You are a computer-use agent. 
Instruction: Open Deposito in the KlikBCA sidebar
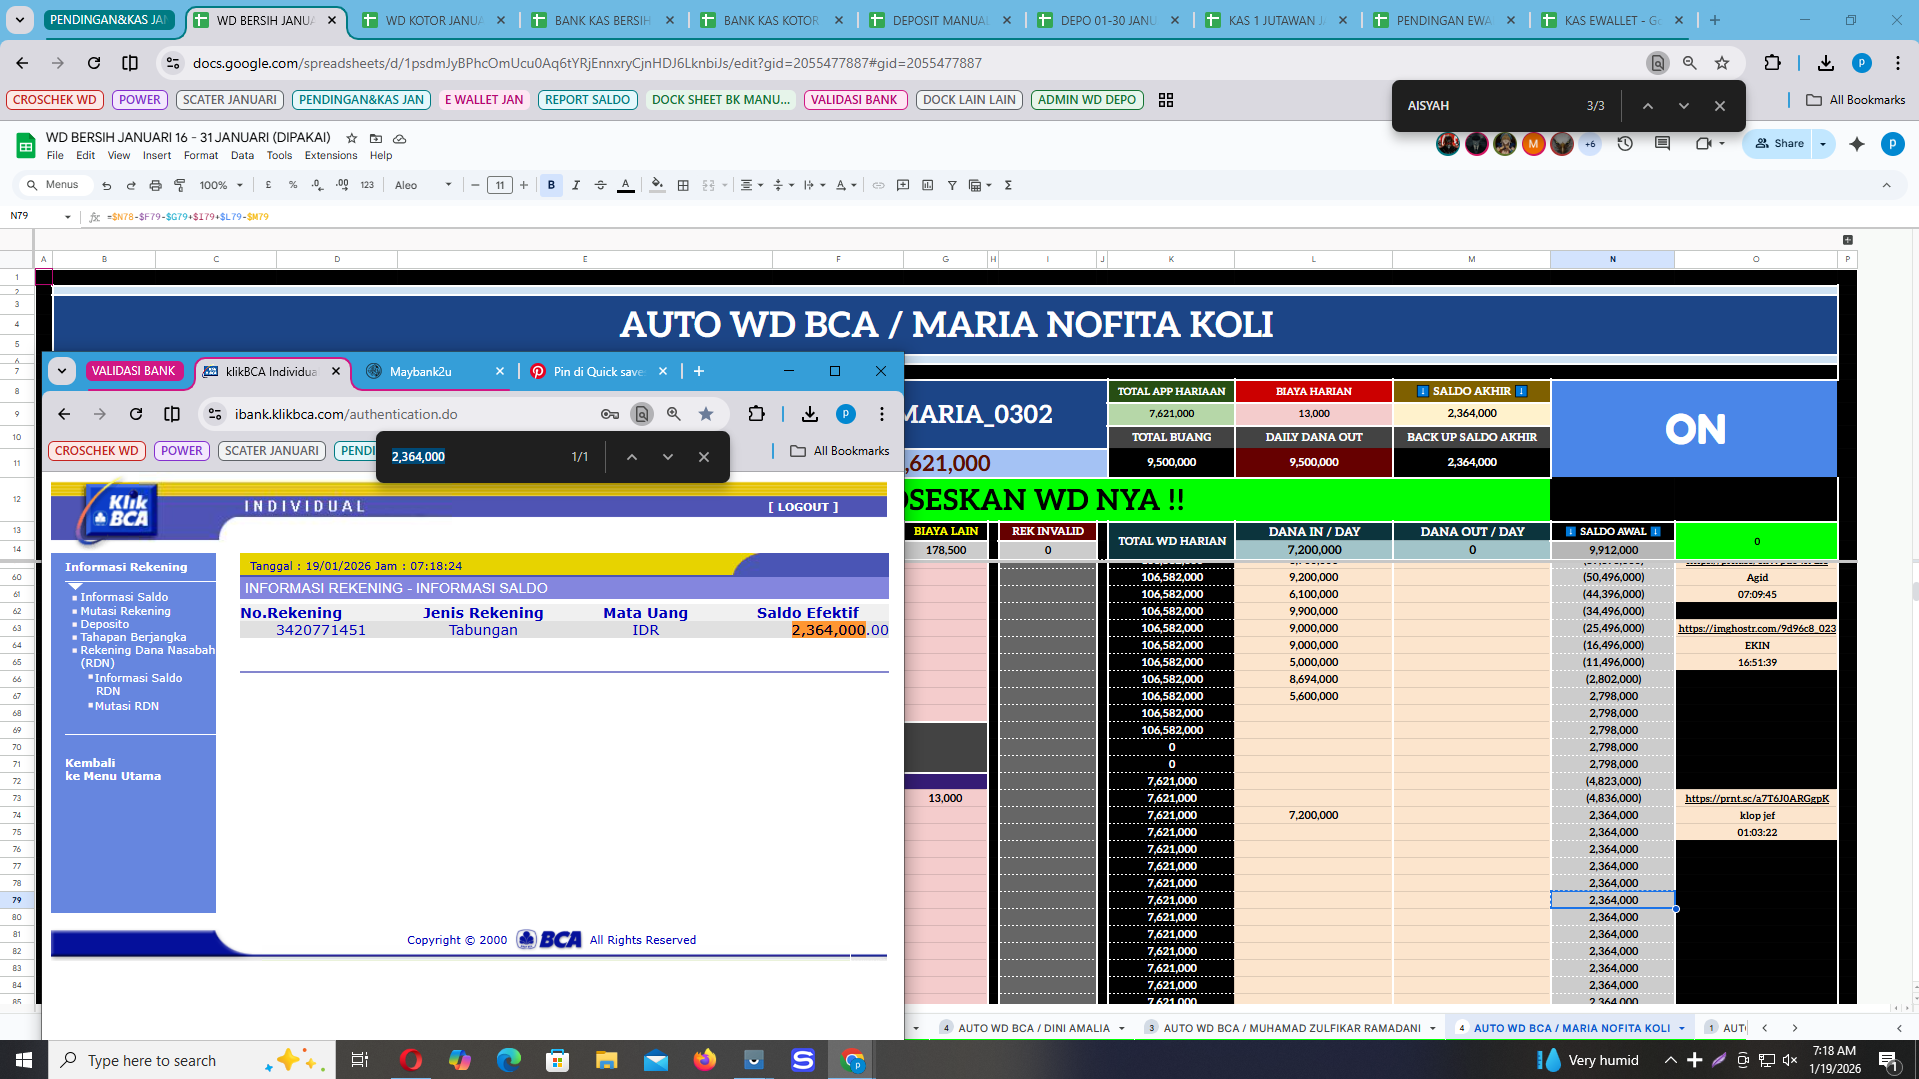coord(104,624)
